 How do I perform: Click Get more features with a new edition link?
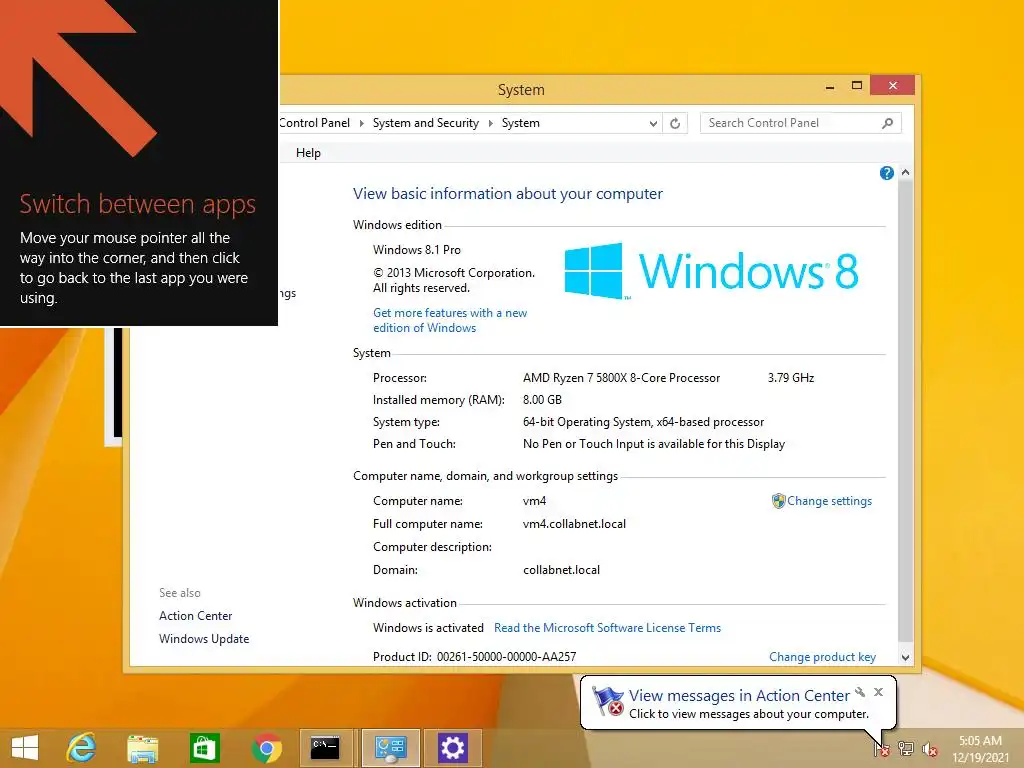pos(450,320)
